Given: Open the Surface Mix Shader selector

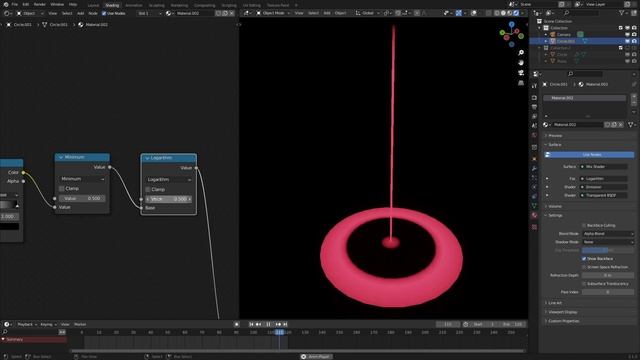Looking at the screenshot, I should pyautogui.click(x=604, y=167).
